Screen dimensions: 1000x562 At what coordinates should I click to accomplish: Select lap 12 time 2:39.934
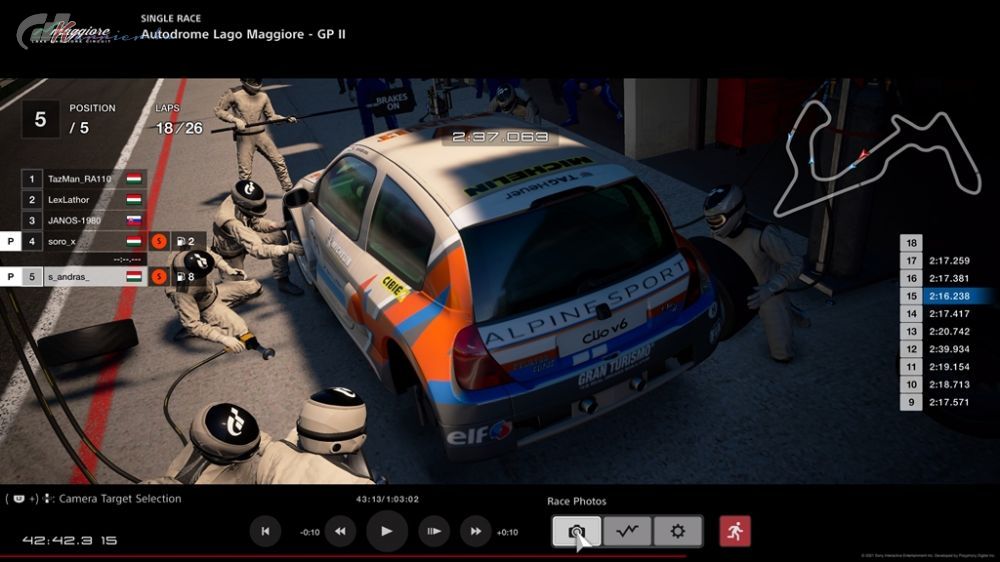(937, 349)
